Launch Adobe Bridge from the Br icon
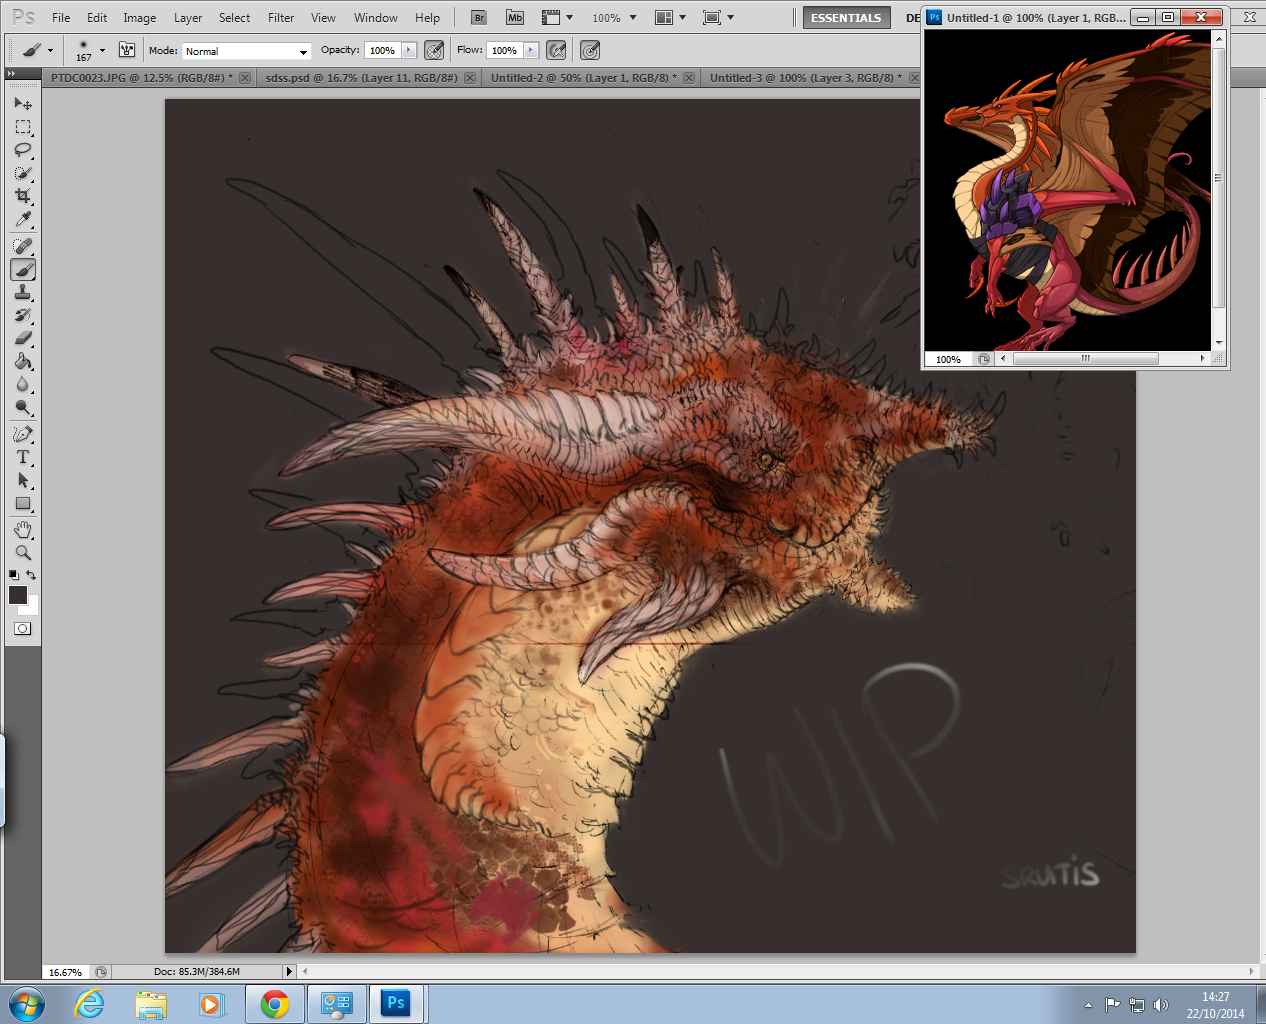The height and width of the screenshot is (1024, 1266). click(479, 18)
